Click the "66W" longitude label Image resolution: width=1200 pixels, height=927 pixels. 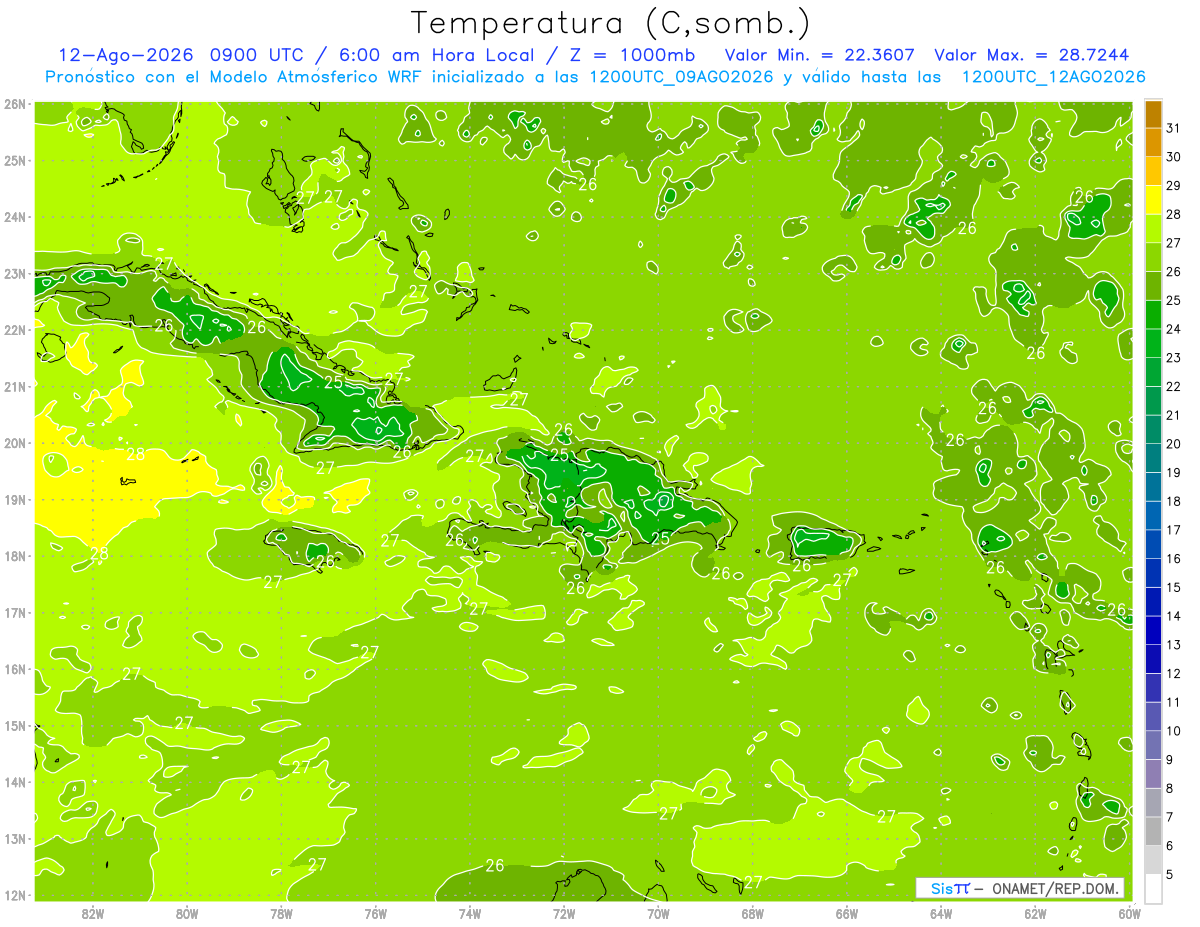(847, 913)
